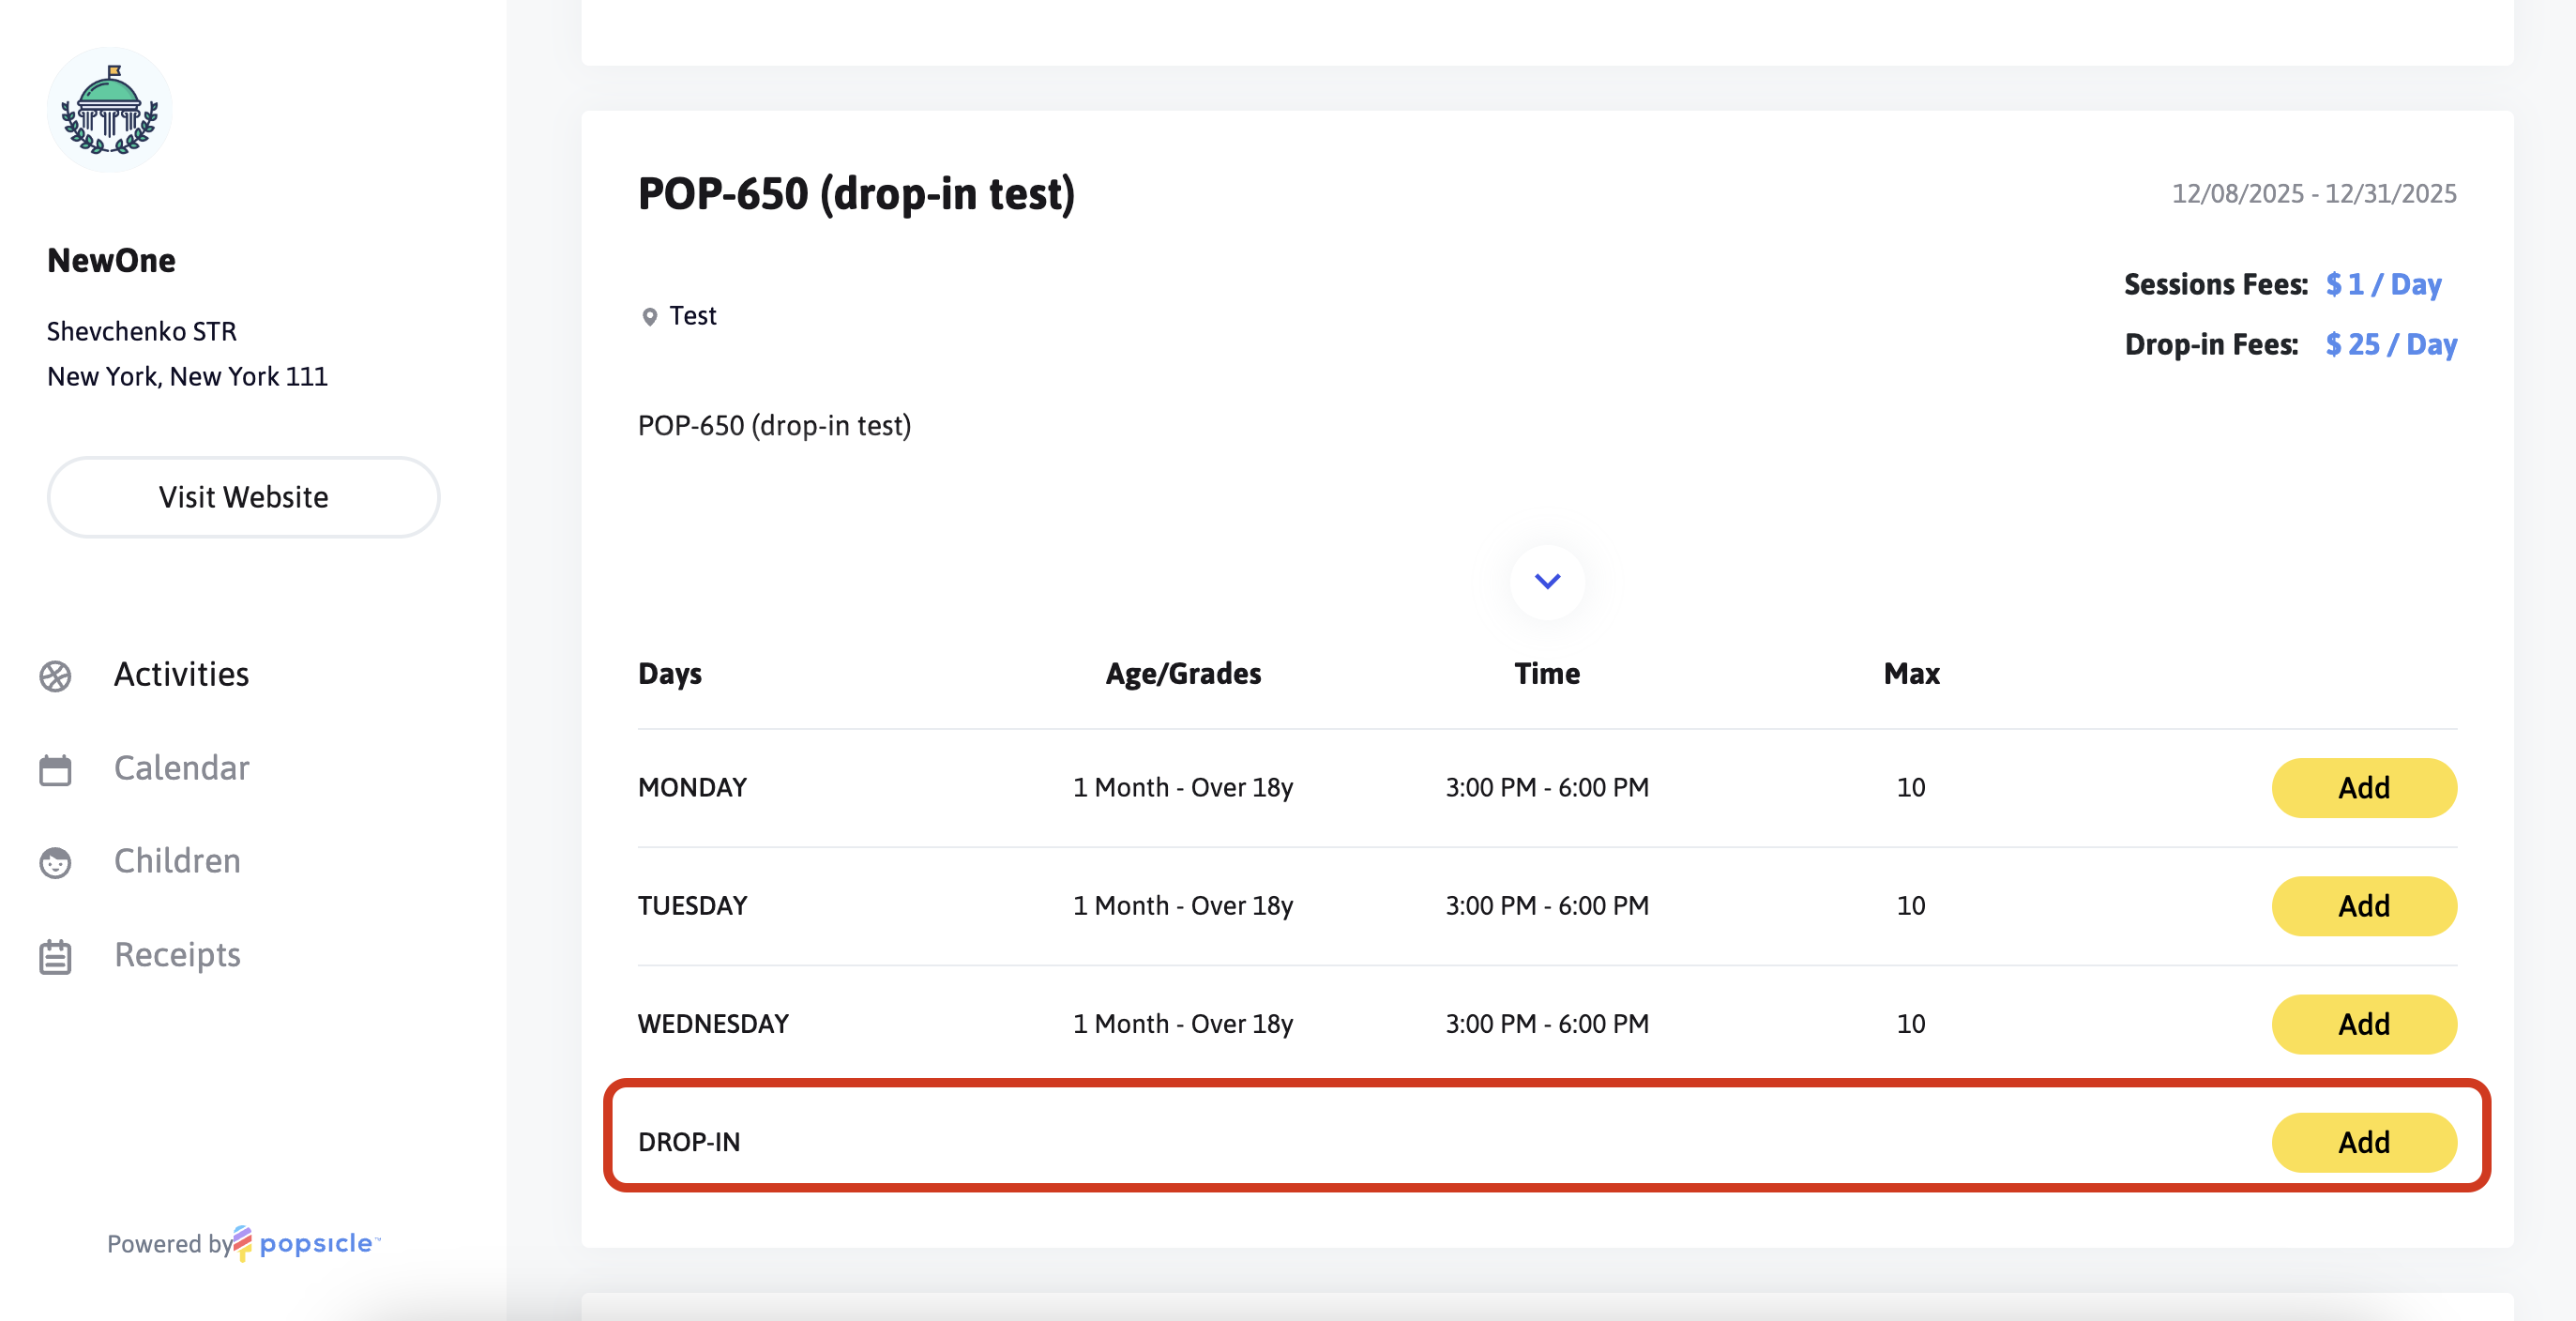Go to the Children section
The width and height of the screenshot is (2576, 1321).
click(x=177, y=860)
